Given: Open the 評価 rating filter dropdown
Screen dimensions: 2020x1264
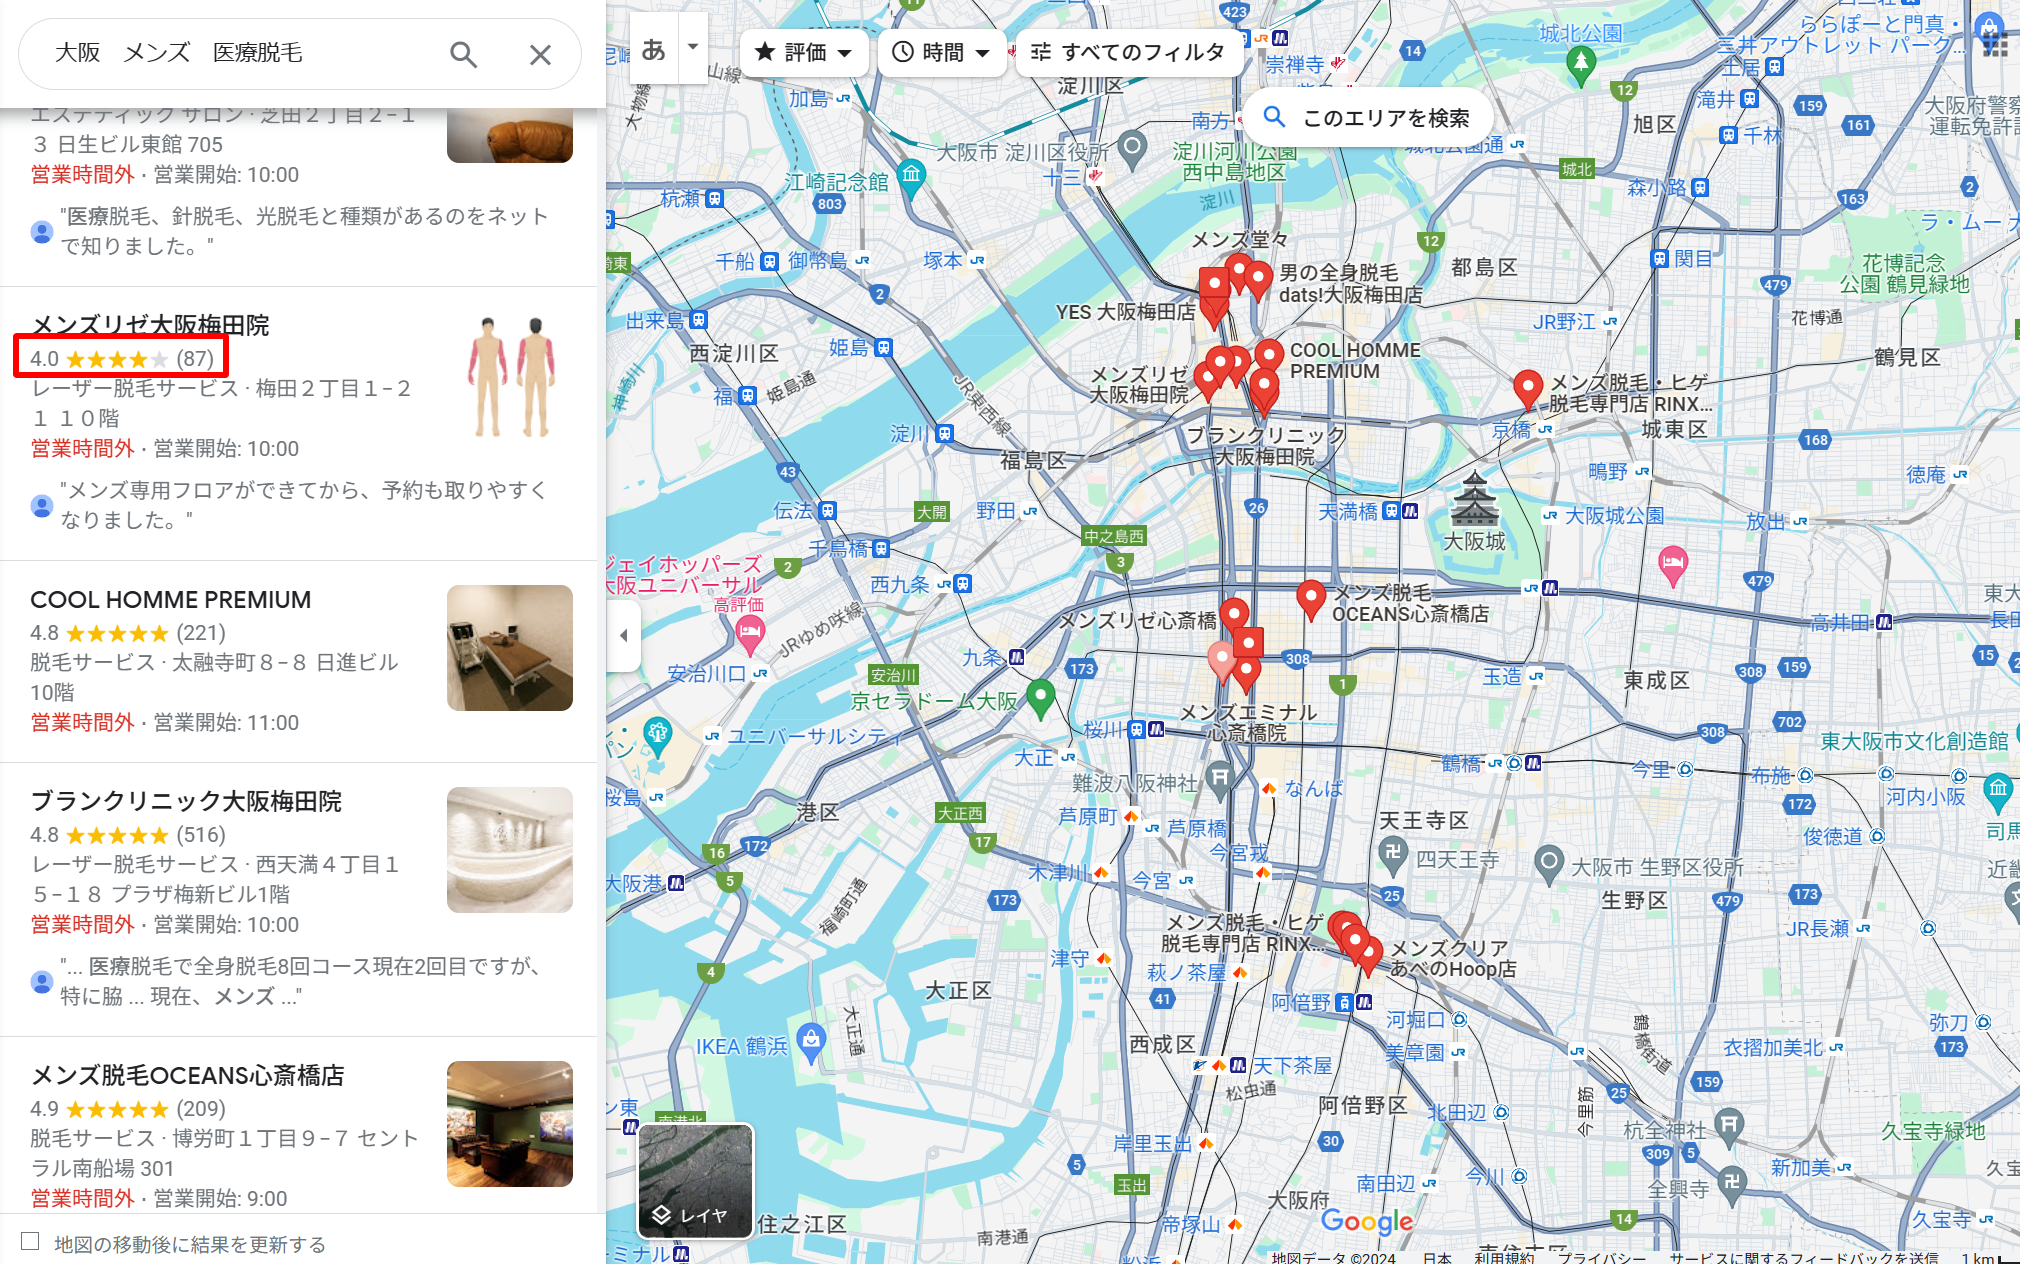Looking at the screenshot, I should [804, 52].
